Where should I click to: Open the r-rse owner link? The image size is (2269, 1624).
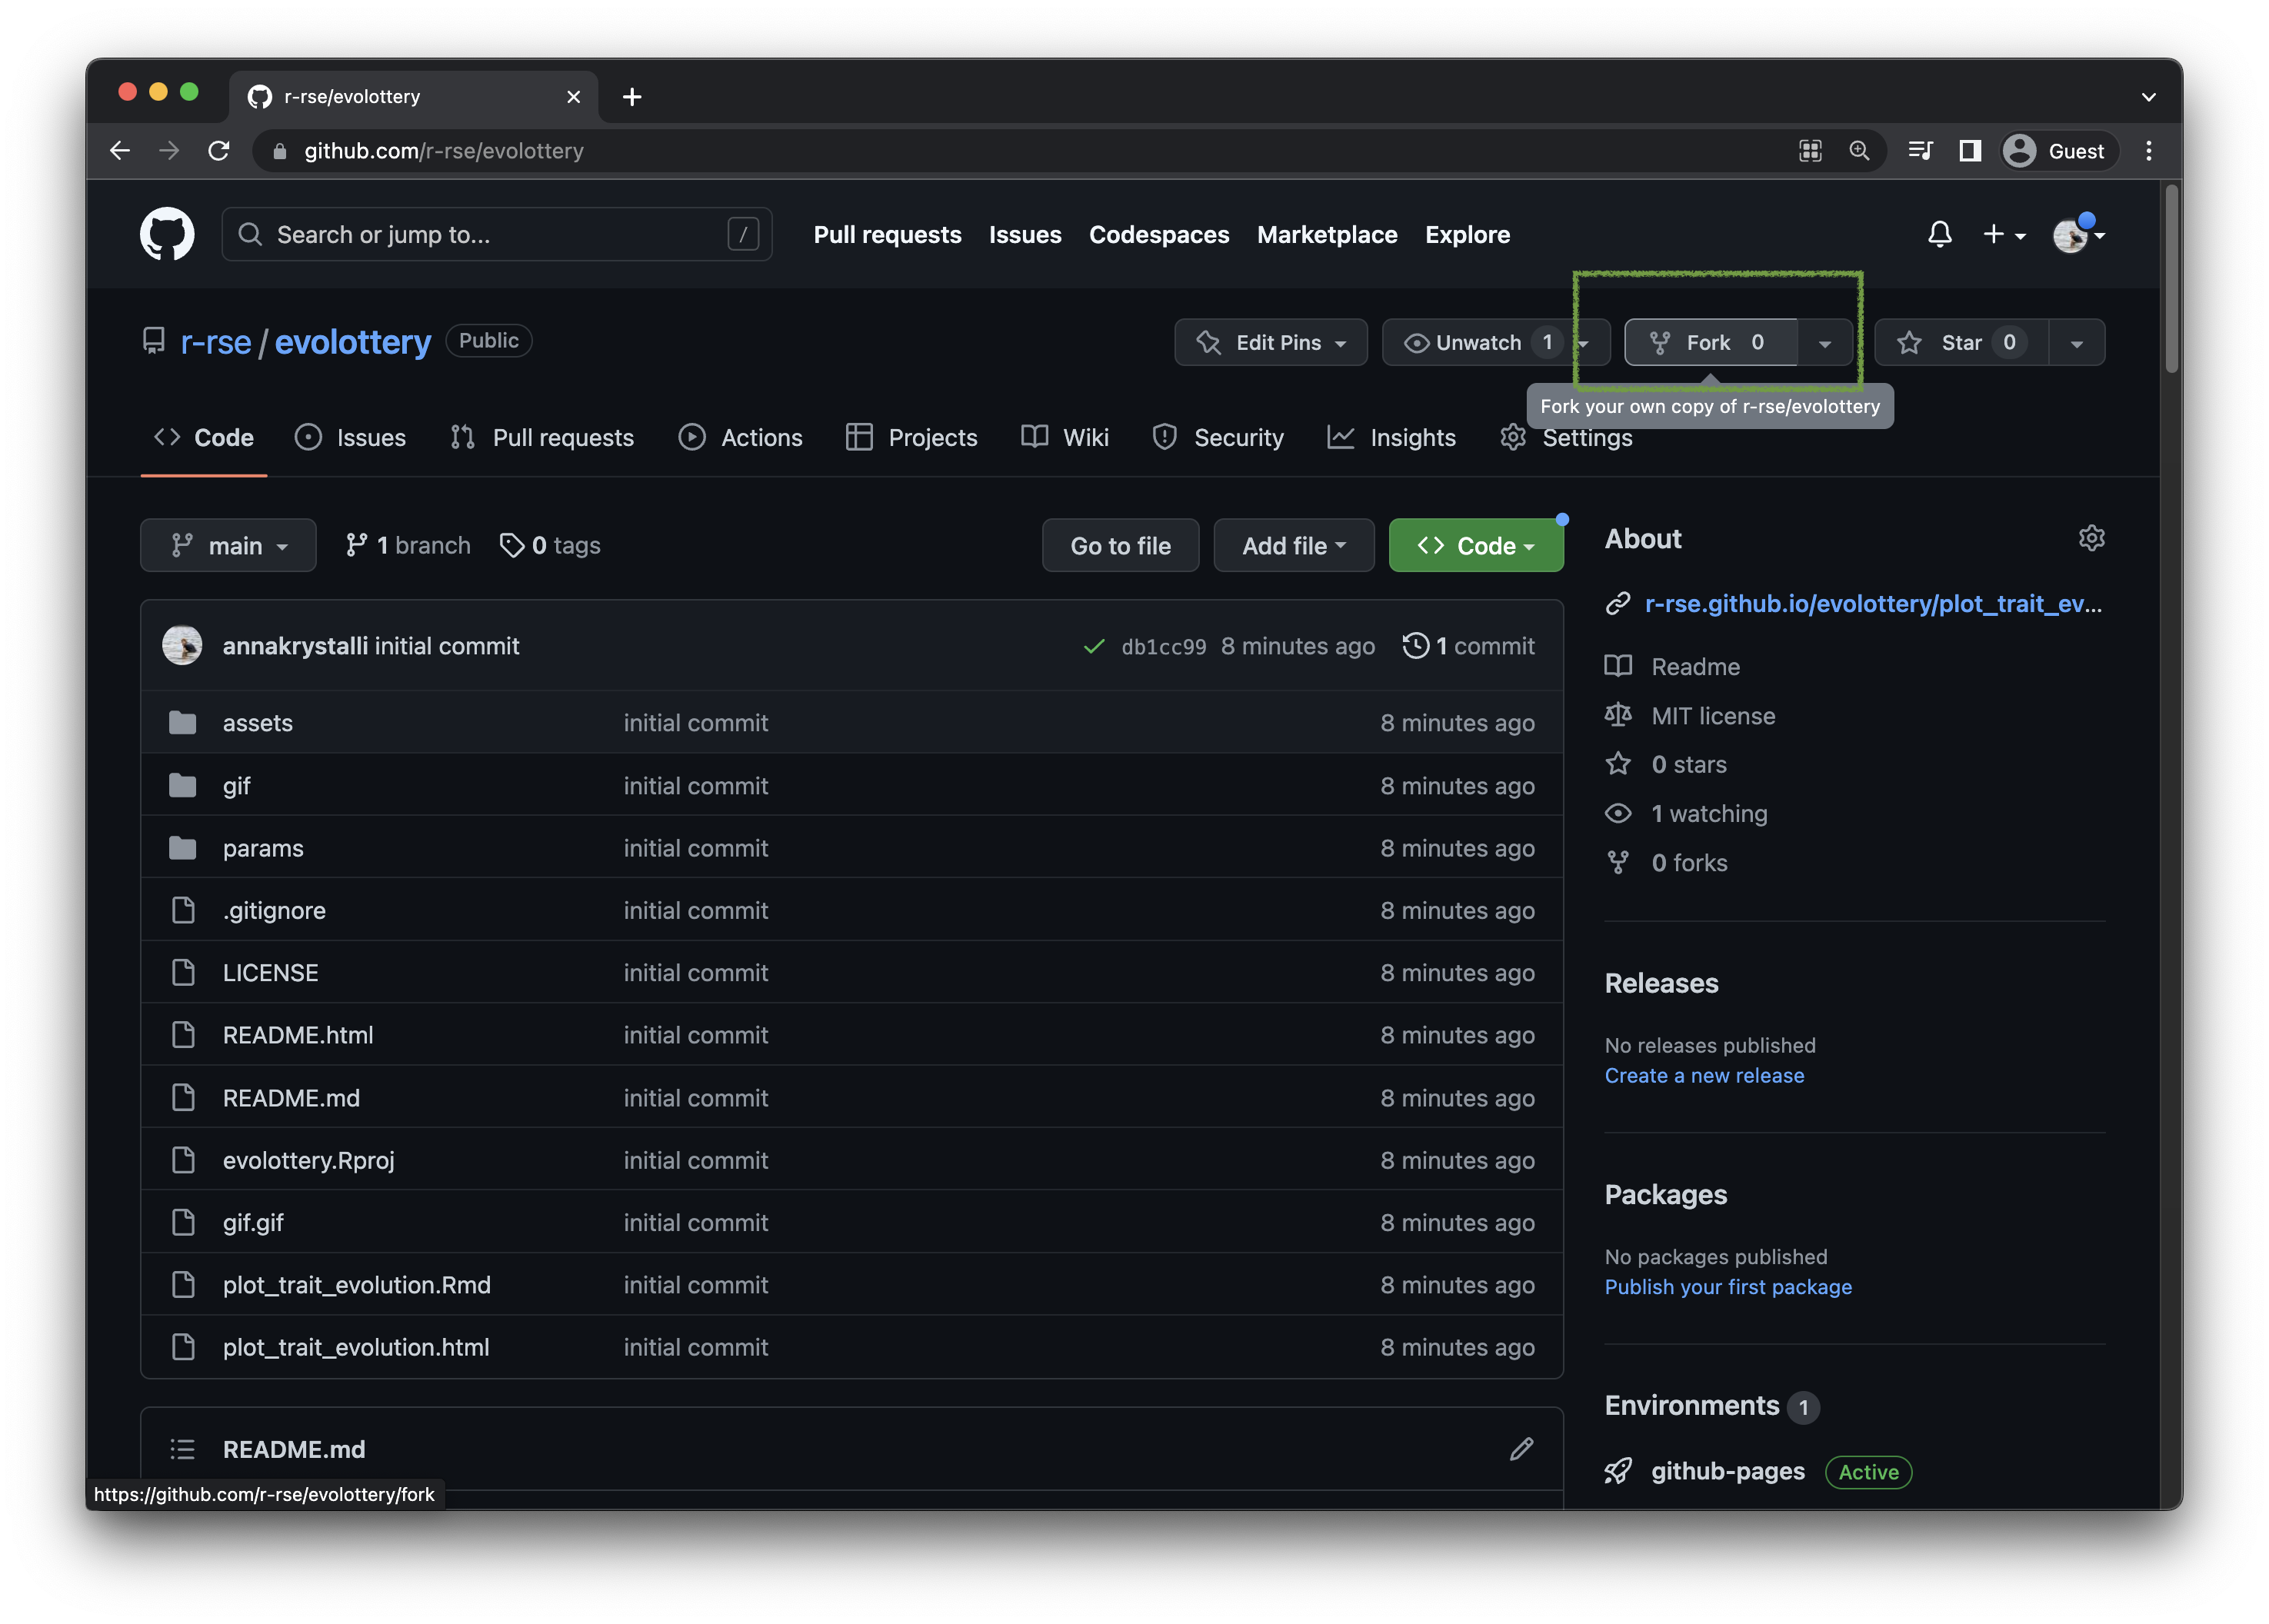tap(215, 342)
